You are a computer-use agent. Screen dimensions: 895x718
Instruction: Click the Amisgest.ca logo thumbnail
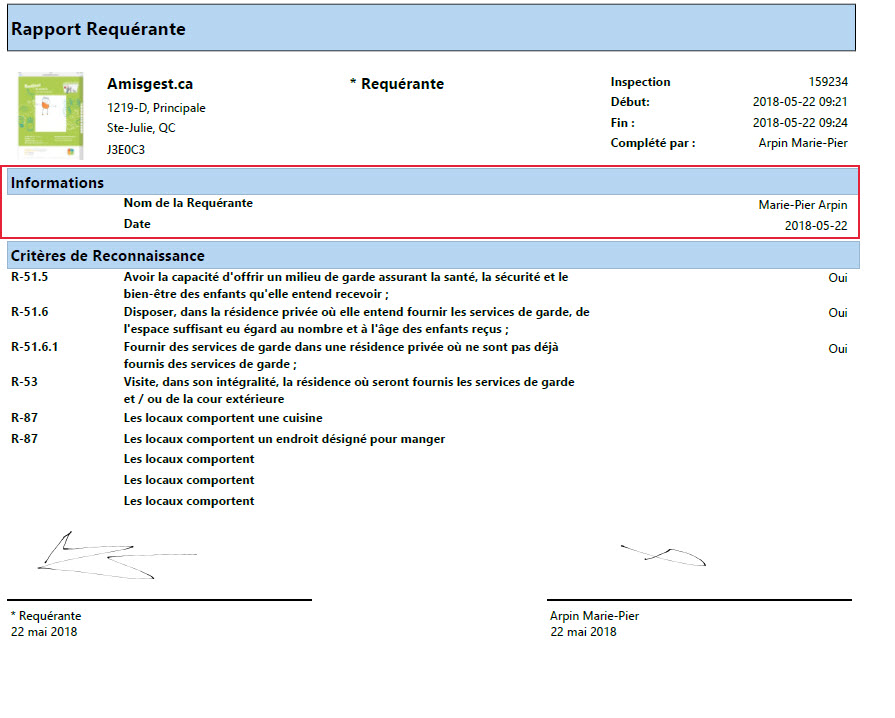tap(51, 116)
